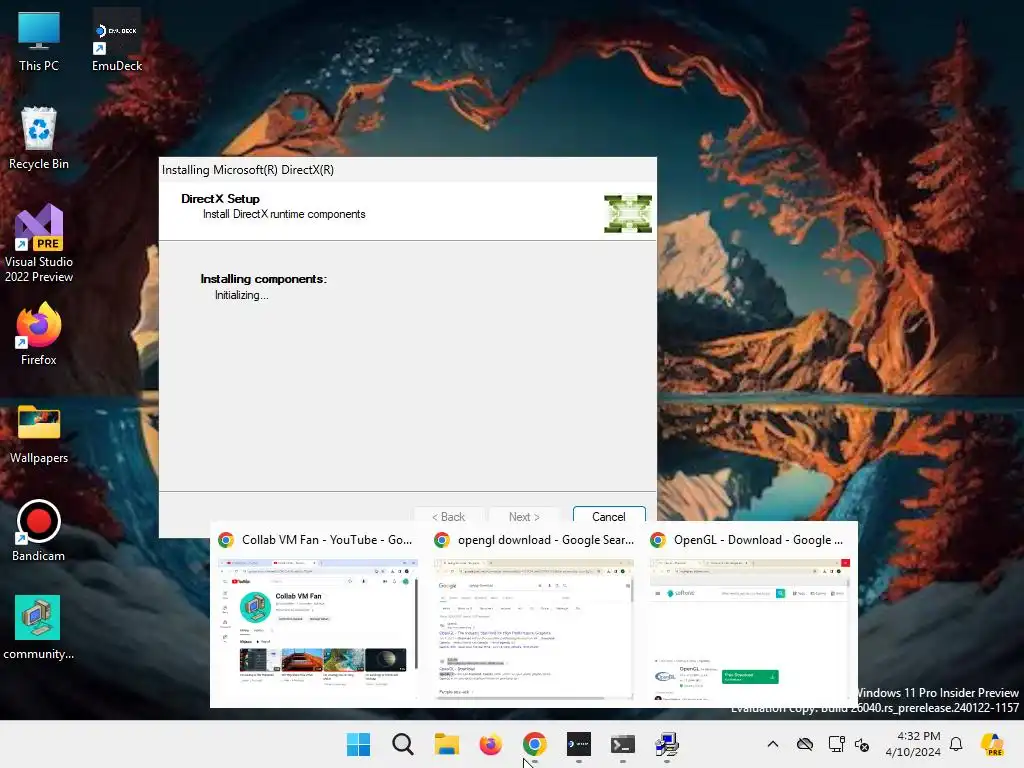Select the Bandicam desktop shortcut
This screenshot has width=1024, height=768.
39,531
